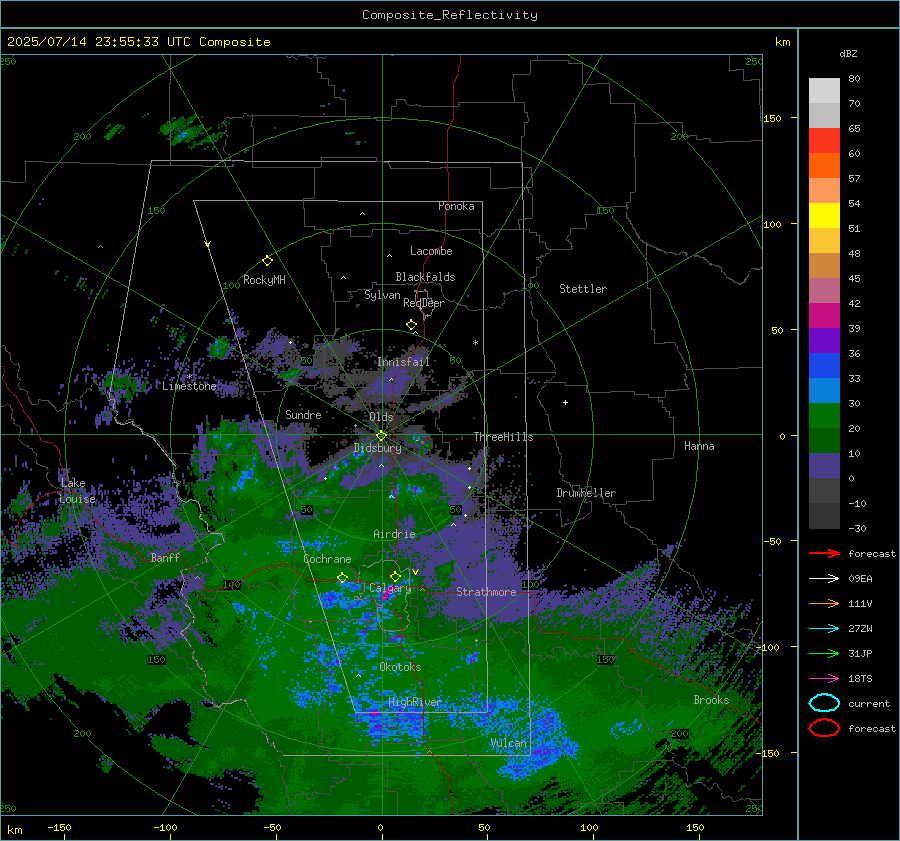Click the HighRiver town label
This screenshot has width=900, height=841.
[414, 702]
